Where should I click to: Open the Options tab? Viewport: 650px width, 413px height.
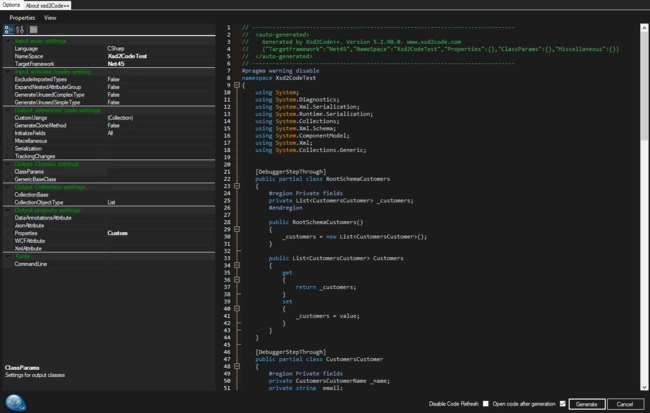pyautogui.click(x=11, y=5)
